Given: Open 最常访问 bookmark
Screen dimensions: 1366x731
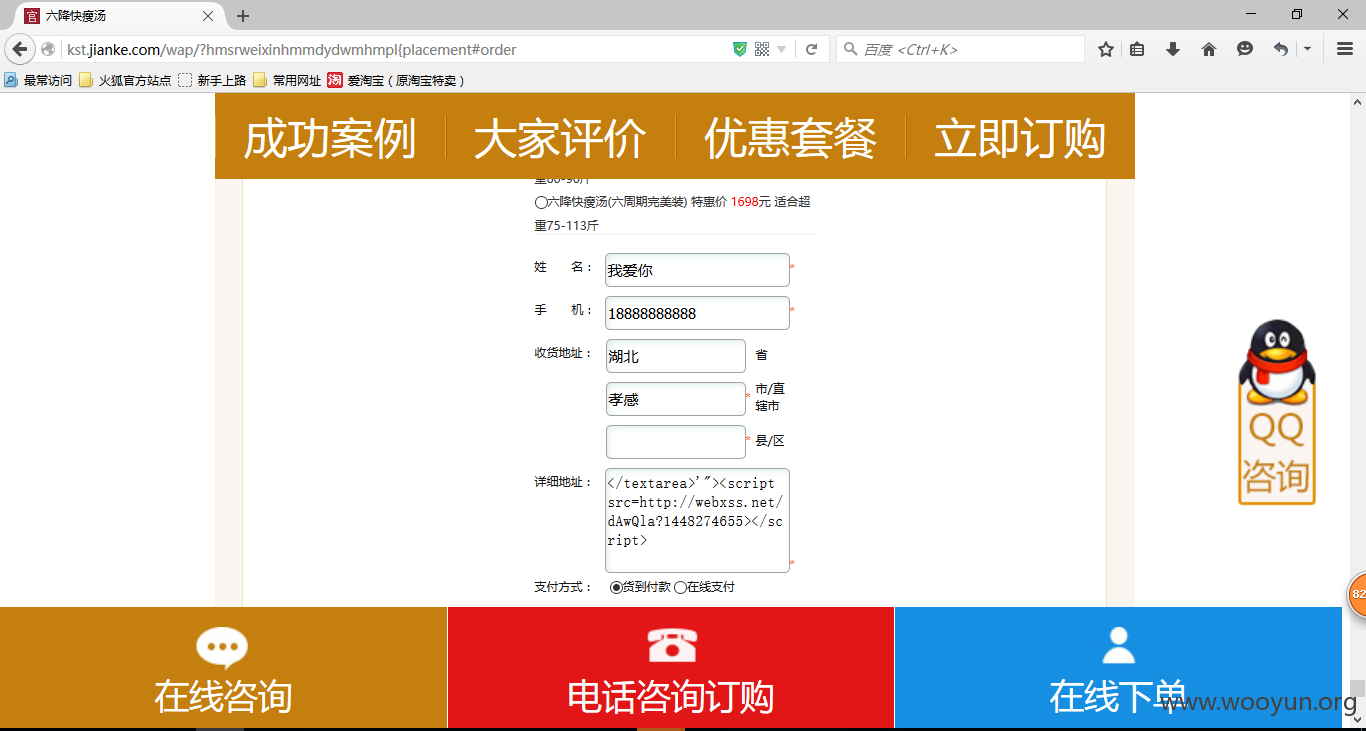Looking at the screenshot, I should [38, 80].
